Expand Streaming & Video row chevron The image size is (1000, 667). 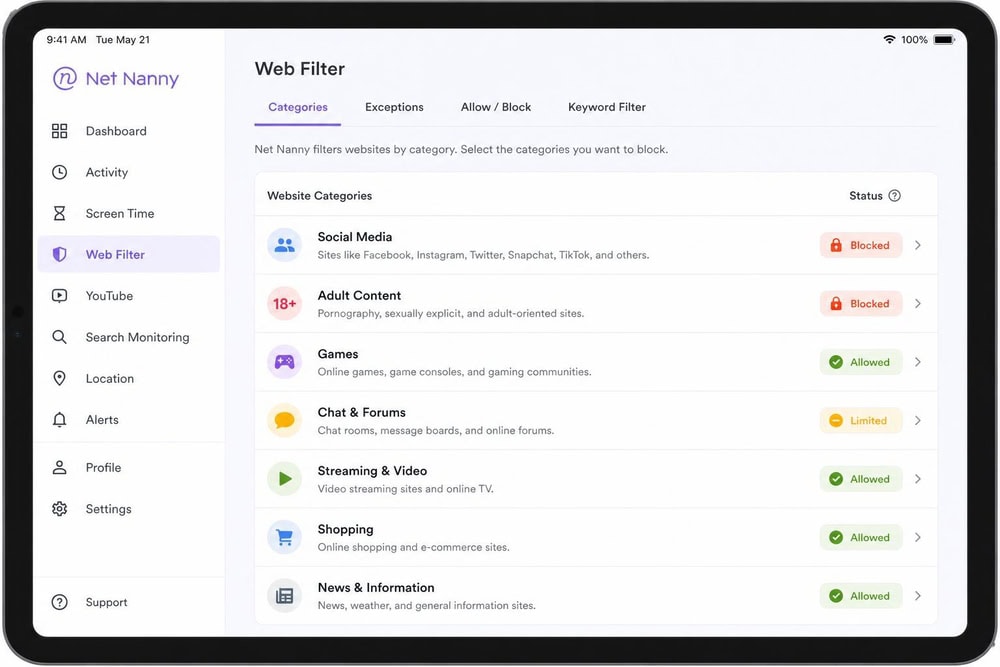[x=918, y=479]
